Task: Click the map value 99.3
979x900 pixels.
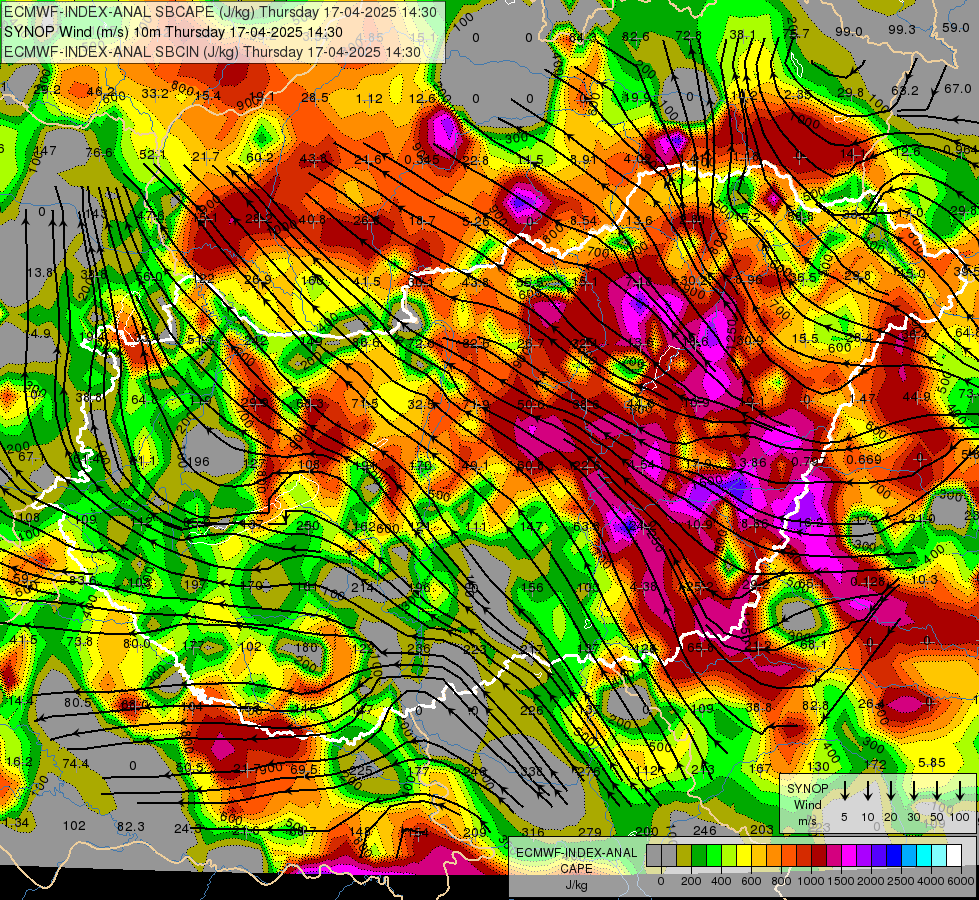Action: [902, 29]
